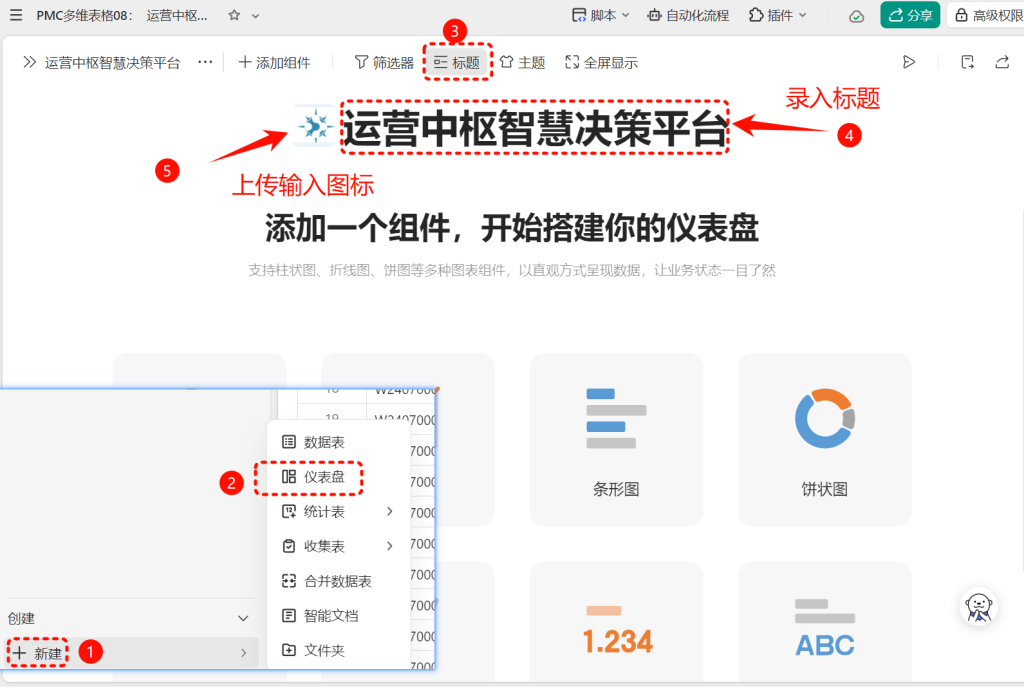Toggle the 标题 option in toolbar

tap(457, 63)
